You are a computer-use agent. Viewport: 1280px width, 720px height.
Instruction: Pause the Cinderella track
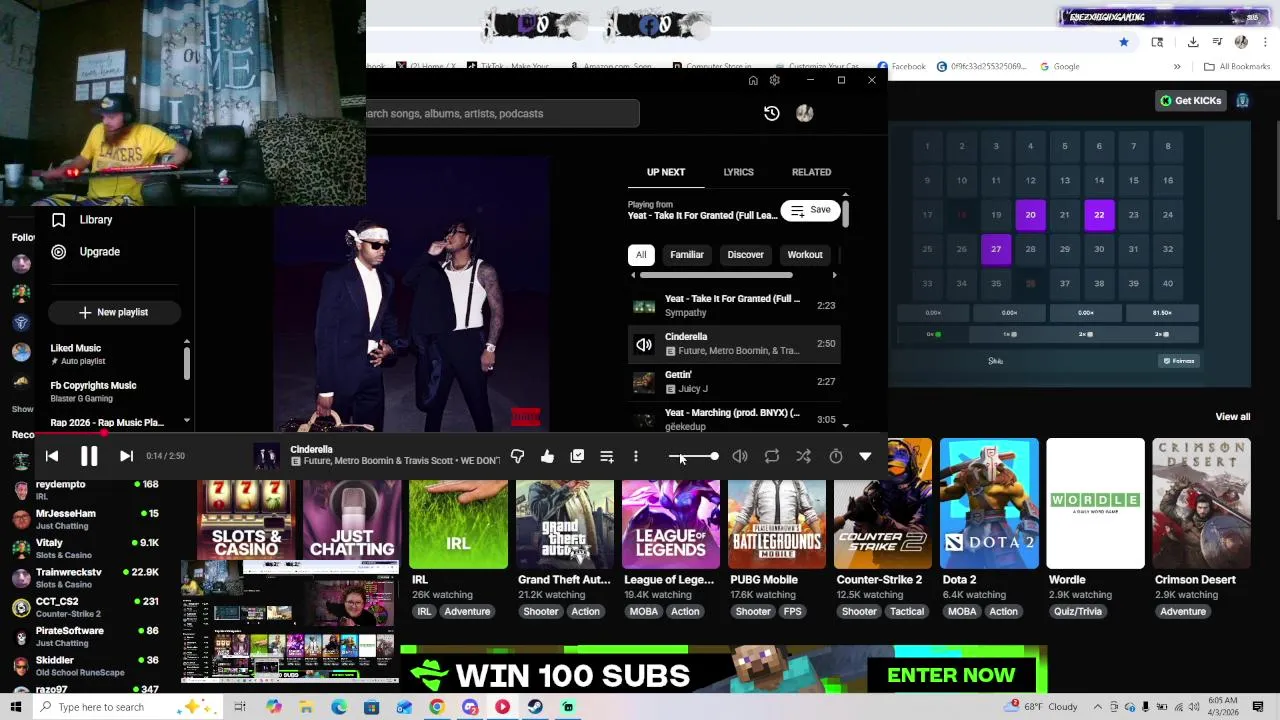click(89, 456)
